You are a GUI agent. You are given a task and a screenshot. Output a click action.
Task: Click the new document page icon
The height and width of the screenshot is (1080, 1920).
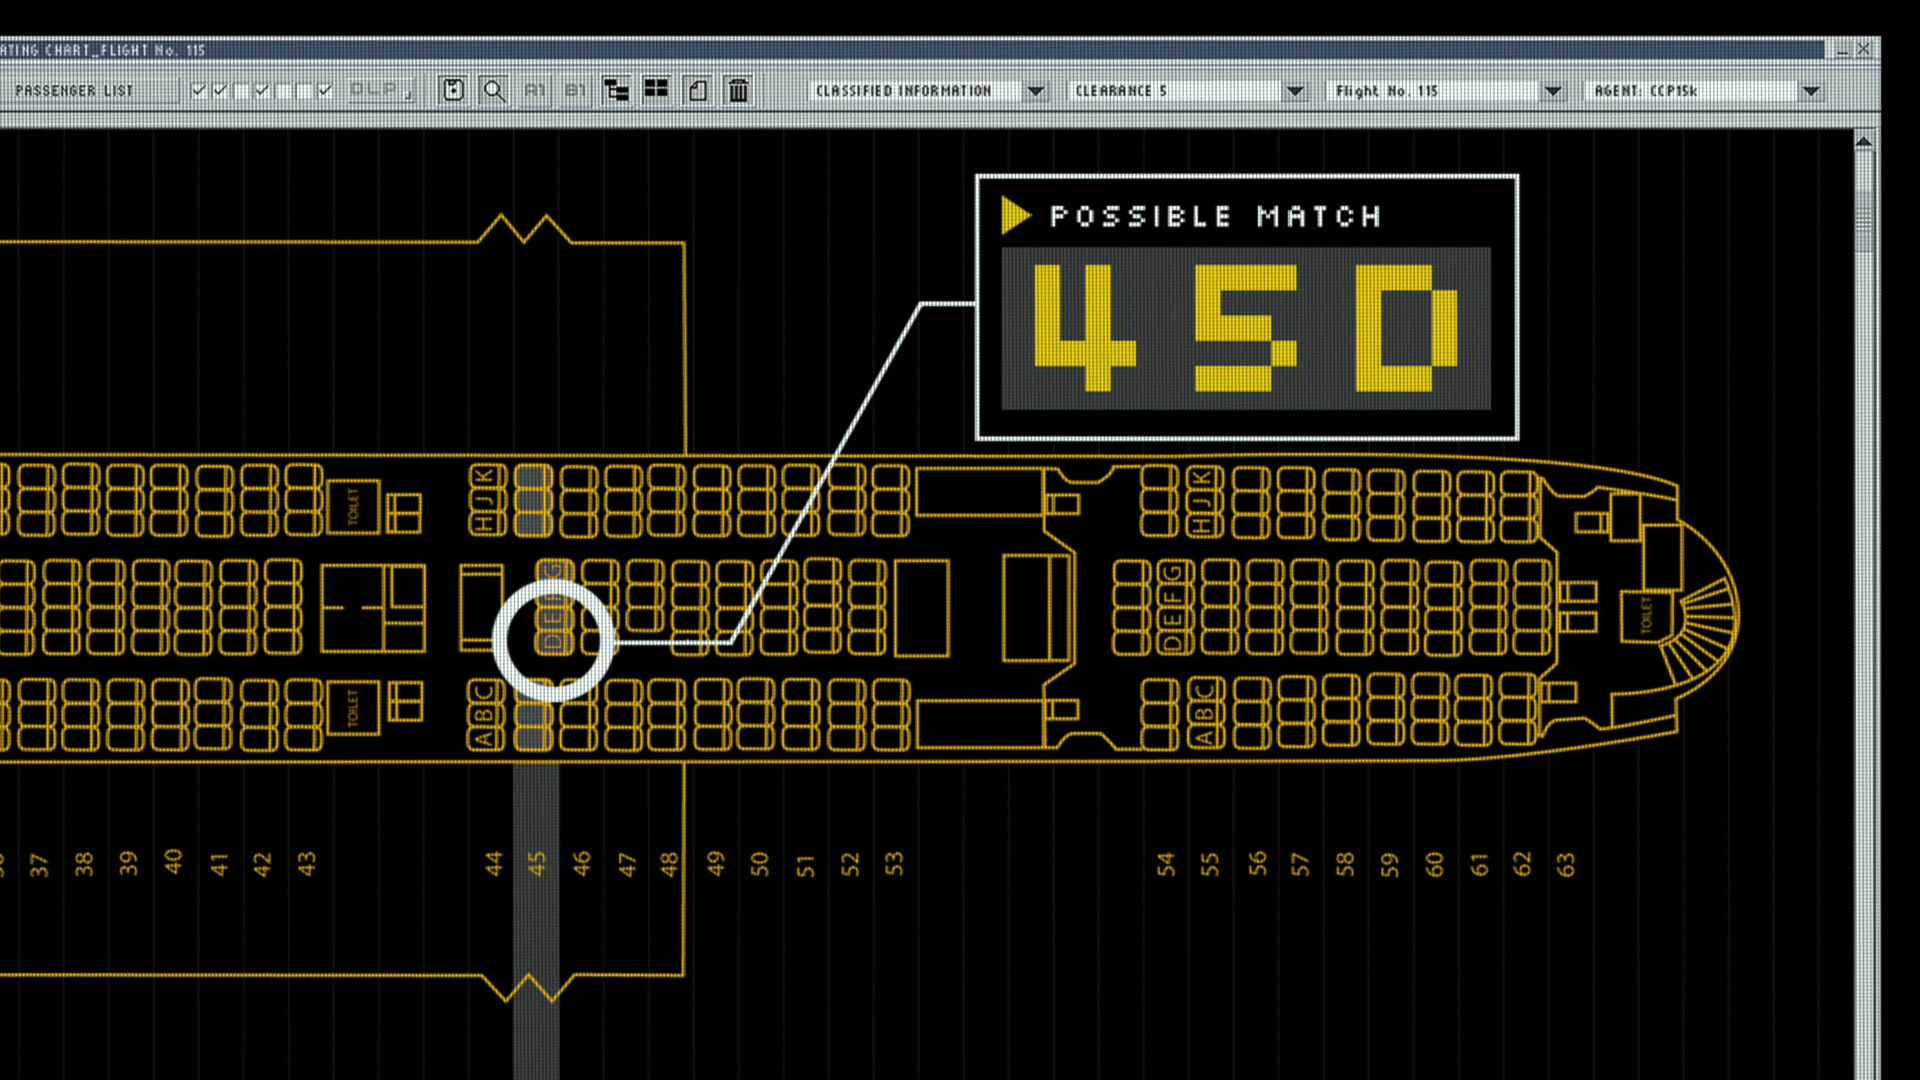698,90
